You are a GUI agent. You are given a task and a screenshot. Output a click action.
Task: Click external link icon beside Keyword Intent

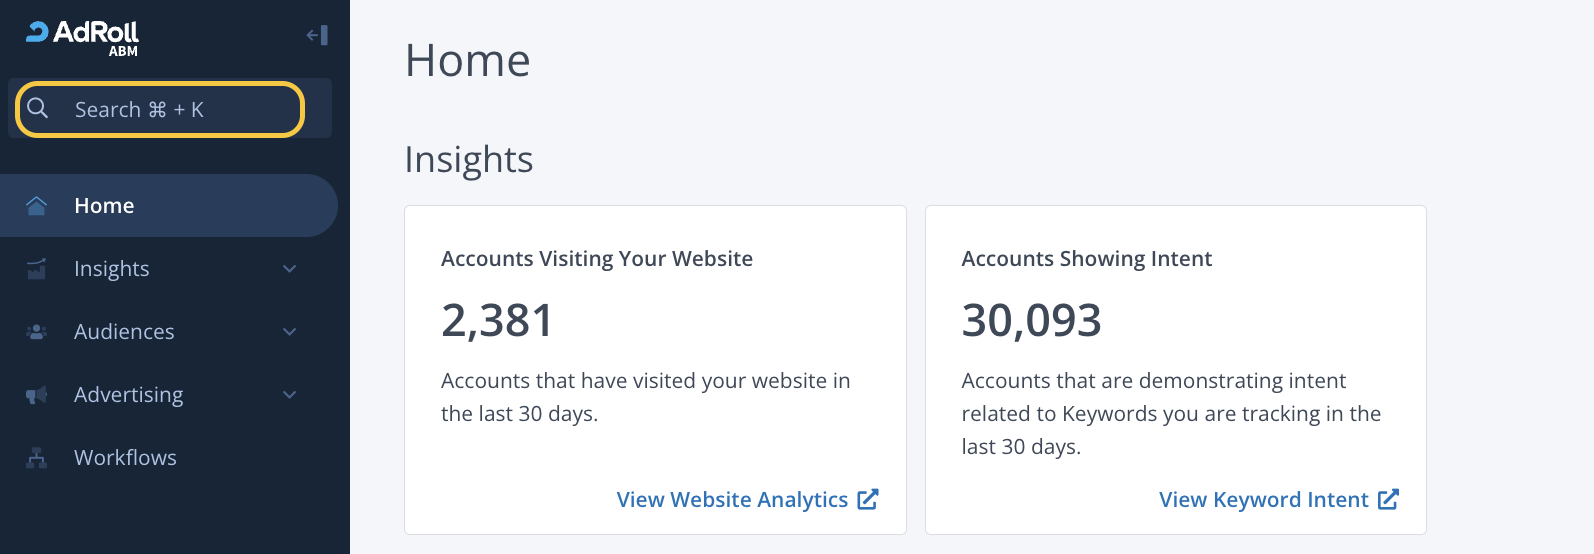coord(1388,499)
